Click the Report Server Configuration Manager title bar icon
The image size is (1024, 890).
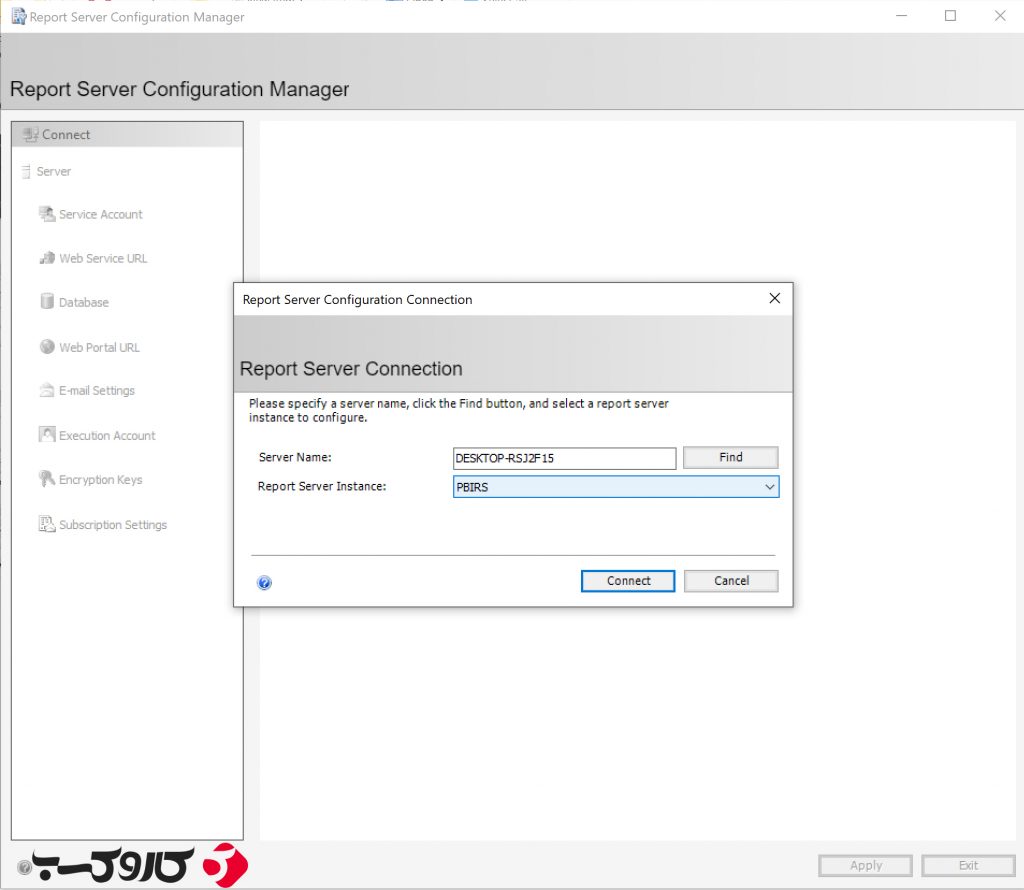pyautogui.click(x=16, y=16)
